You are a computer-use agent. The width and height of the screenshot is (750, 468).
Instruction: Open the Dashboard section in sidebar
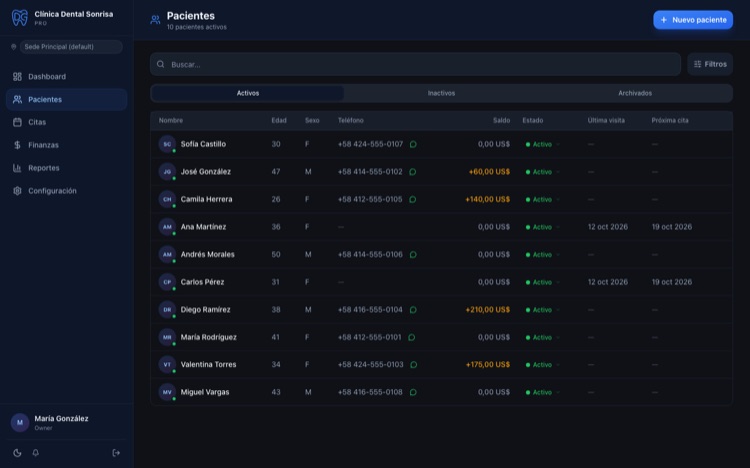(66, 77)
